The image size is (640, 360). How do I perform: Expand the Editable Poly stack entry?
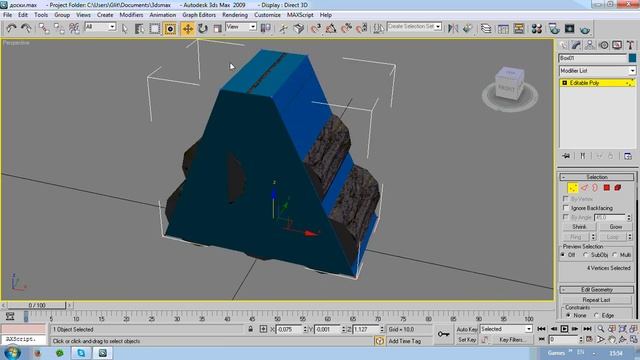click(x=565, y=83)
